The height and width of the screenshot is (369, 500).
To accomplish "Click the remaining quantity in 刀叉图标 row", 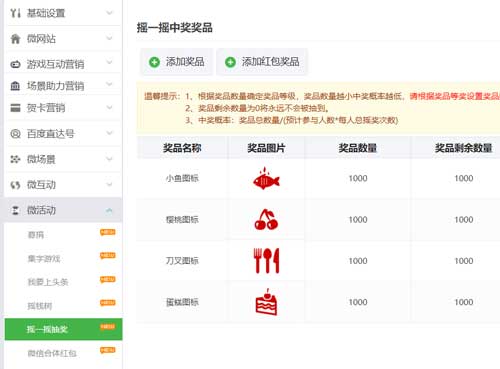I will coord(464,261).
